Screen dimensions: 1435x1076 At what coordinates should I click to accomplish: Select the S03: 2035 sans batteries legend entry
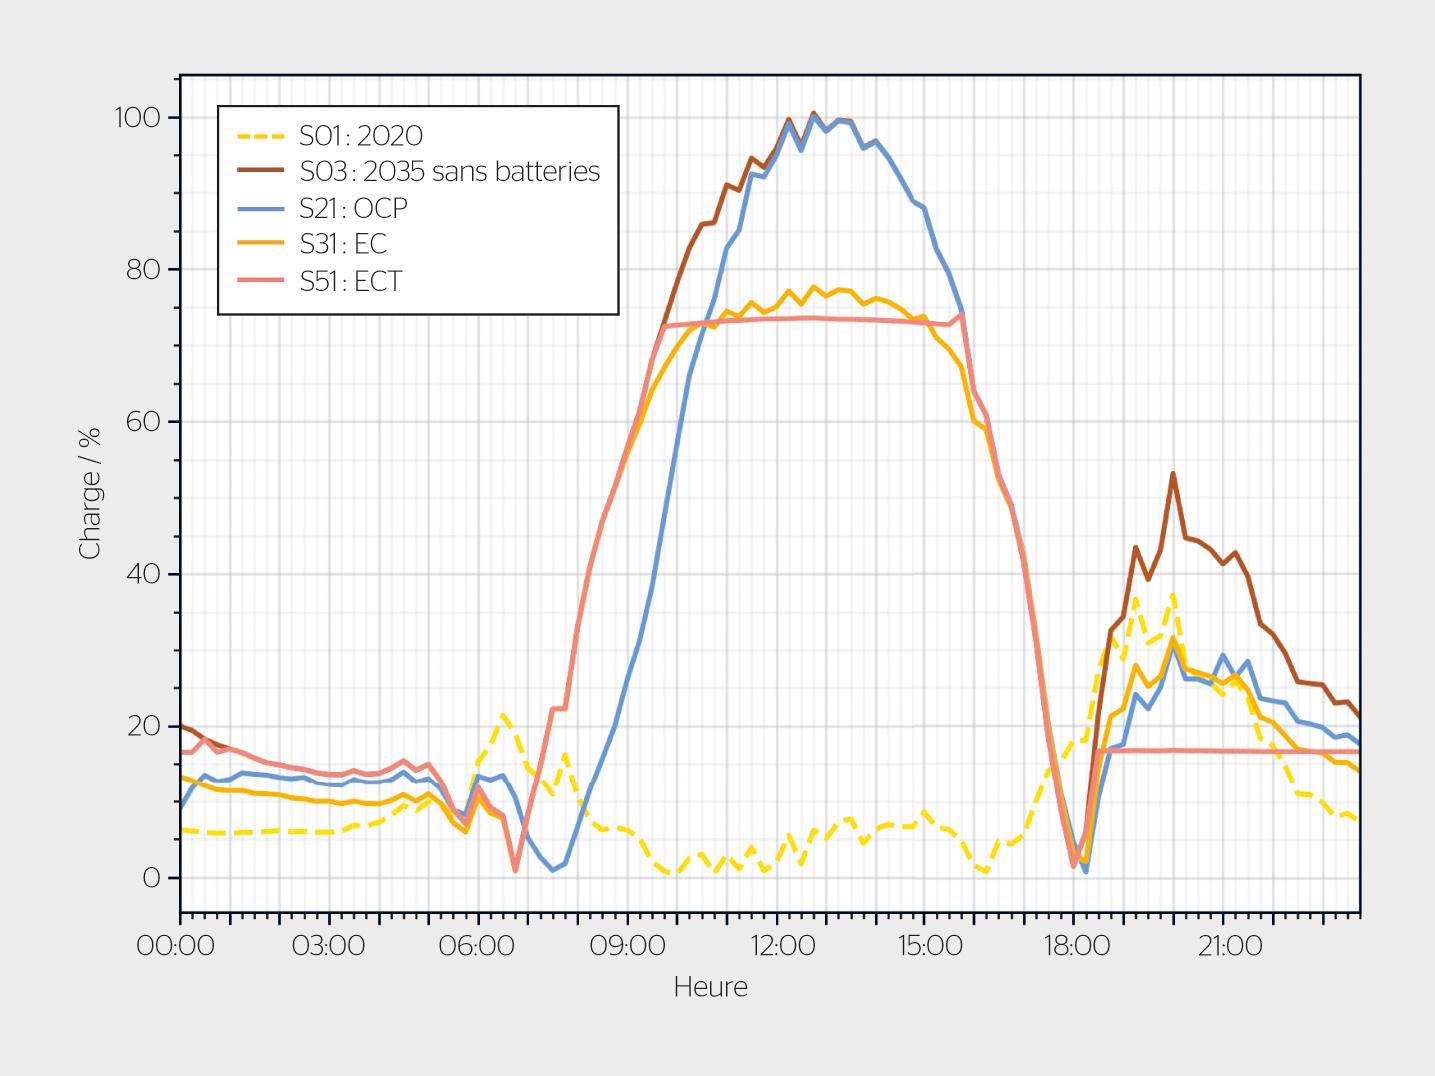[449, 172]
